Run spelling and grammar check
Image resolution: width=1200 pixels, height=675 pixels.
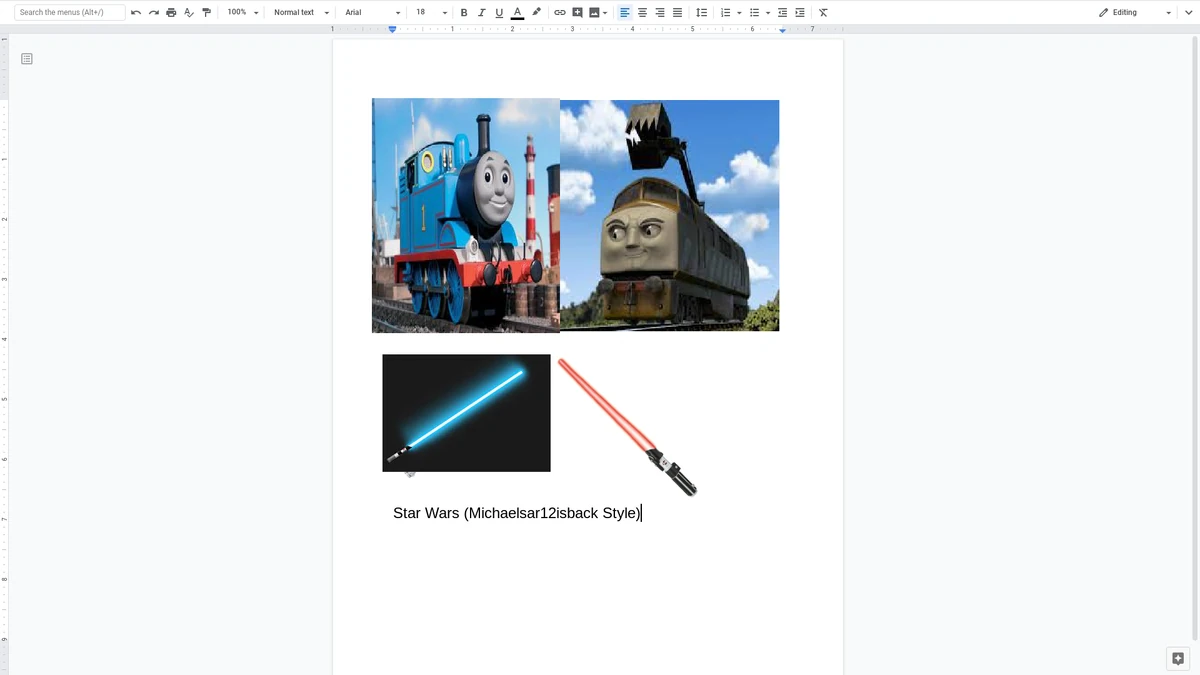tap(188, 12)
